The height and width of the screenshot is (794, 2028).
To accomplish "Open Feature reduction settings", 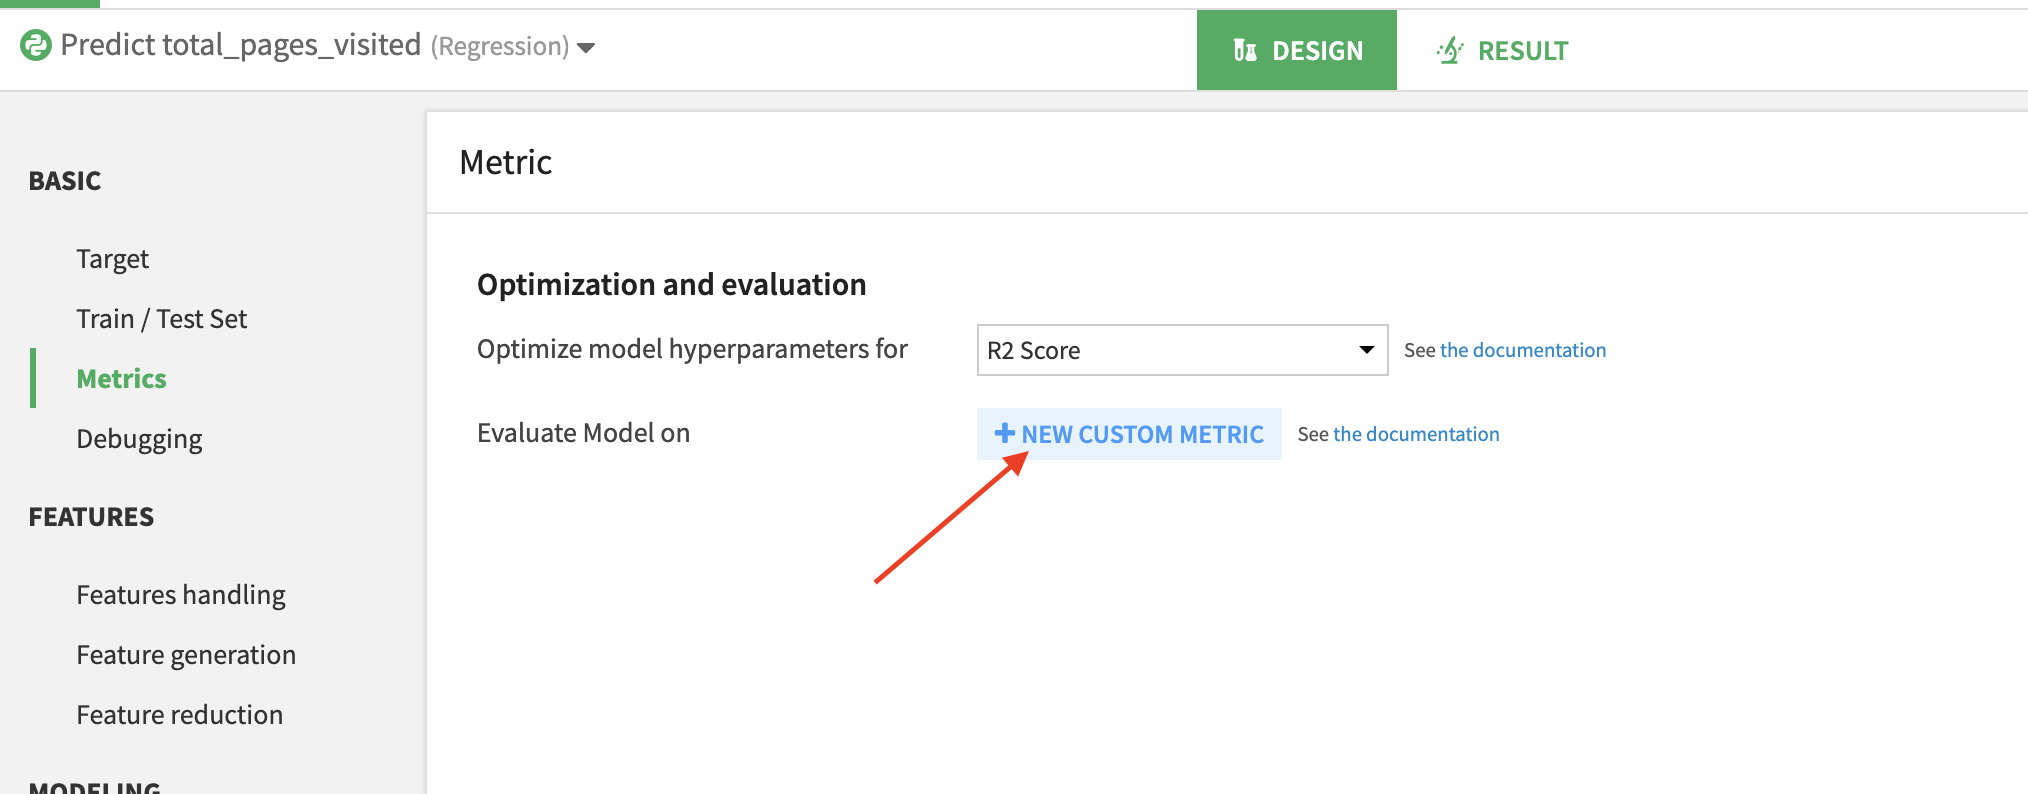I will click(180, 715).
